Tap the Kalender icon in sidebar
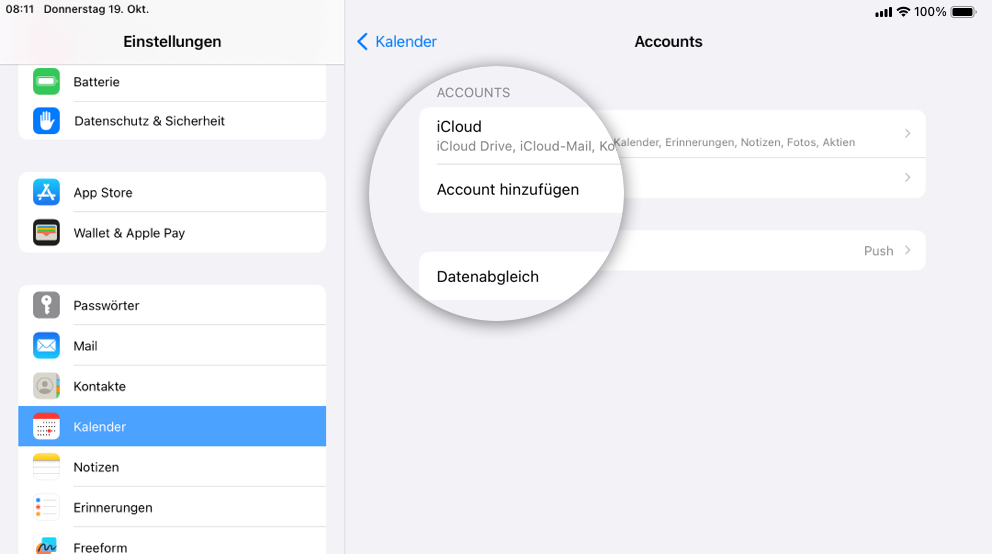Image resolution: width=992 pixels, height=554 pixels. point(46,427)
